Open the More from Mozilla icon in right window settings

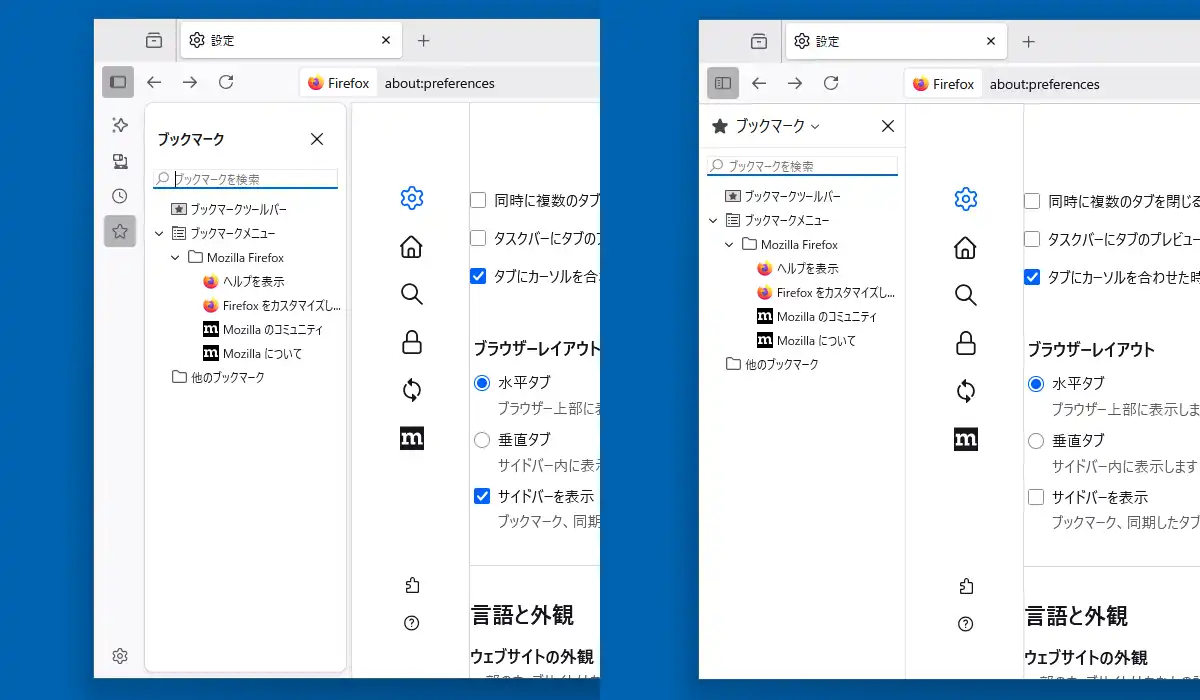(x=966, y=439)
